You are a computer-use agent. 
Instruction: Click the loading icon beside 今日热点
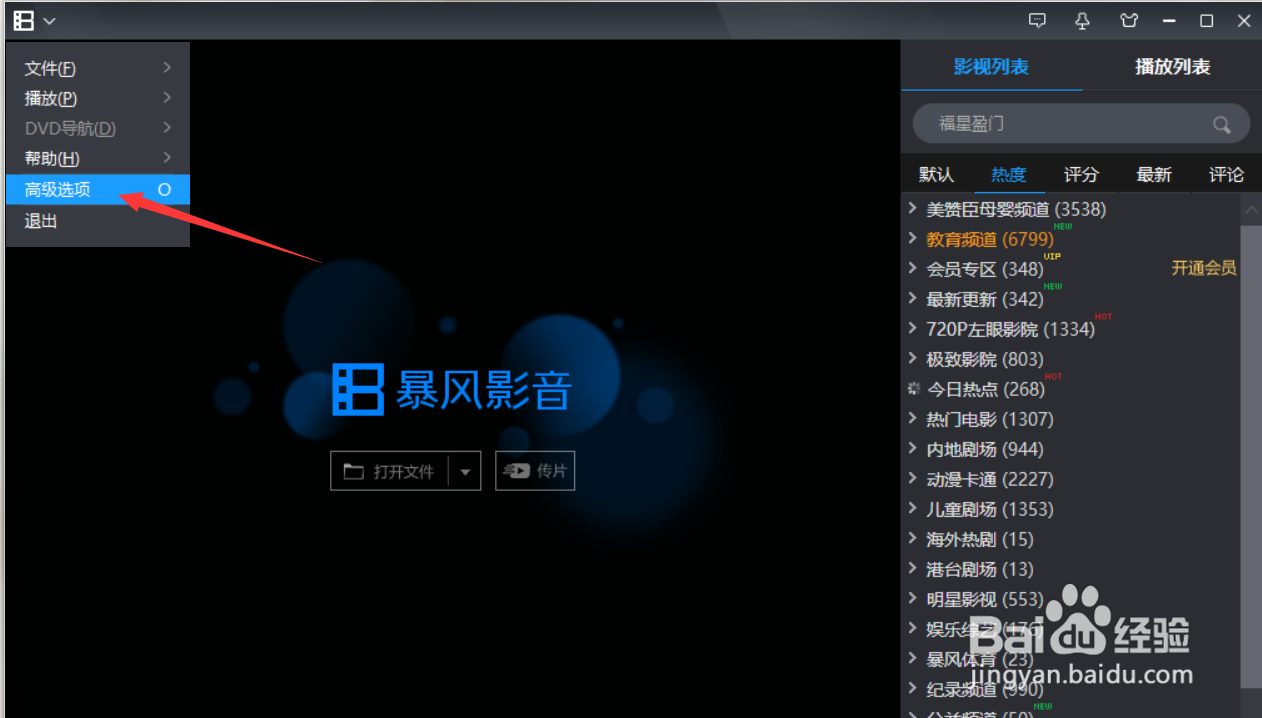(913, 388)
